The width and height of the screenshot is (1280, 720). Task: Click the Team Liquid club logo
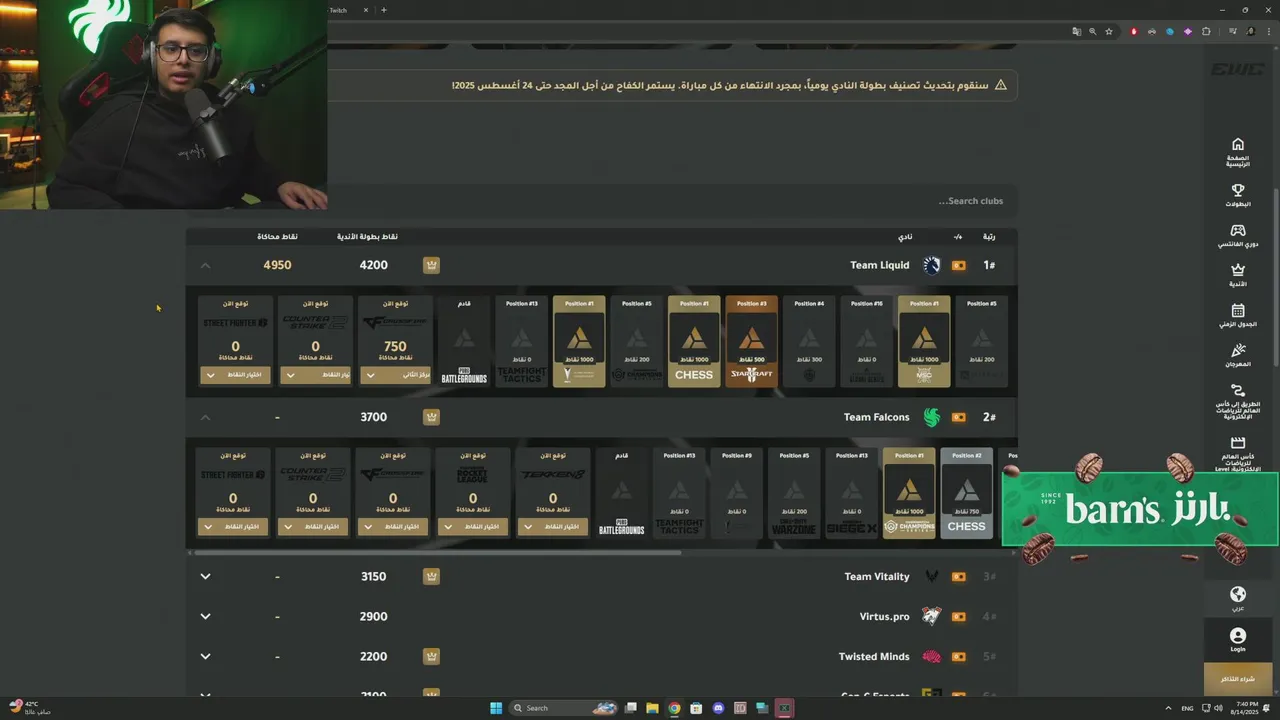click(932, 265)
